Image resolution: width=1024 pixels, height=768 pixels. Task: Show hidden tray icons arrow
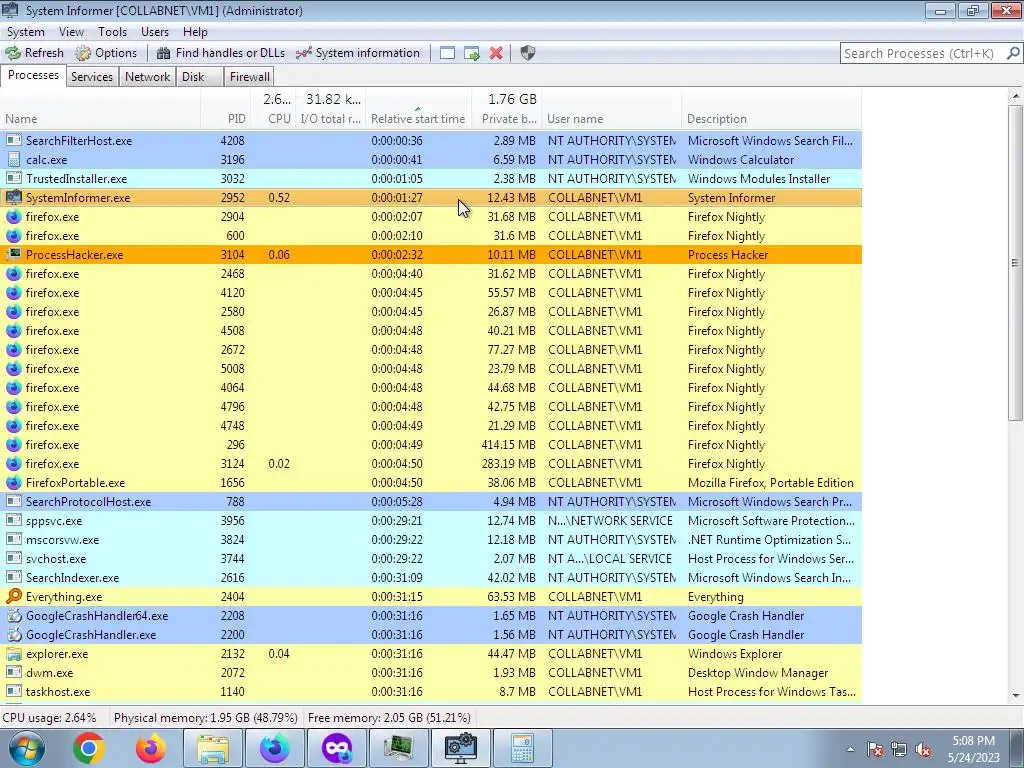pos(850,748)
